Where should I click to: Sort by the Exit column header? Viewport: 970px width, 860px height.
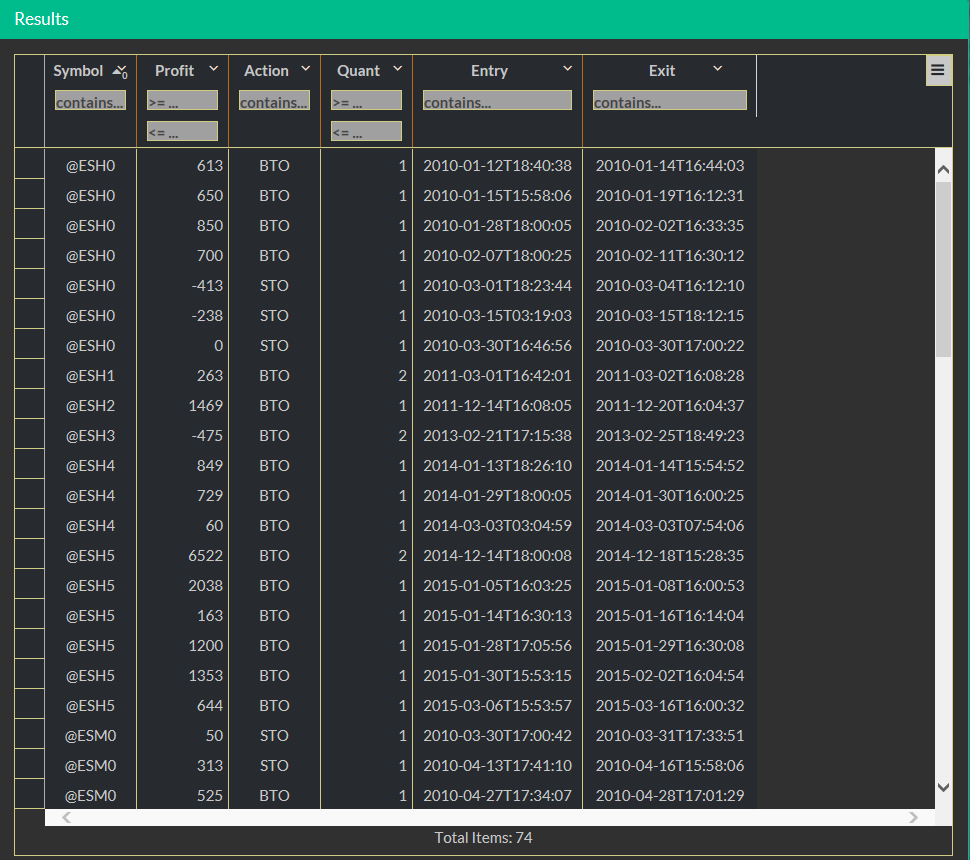click(x=662, y=71)
